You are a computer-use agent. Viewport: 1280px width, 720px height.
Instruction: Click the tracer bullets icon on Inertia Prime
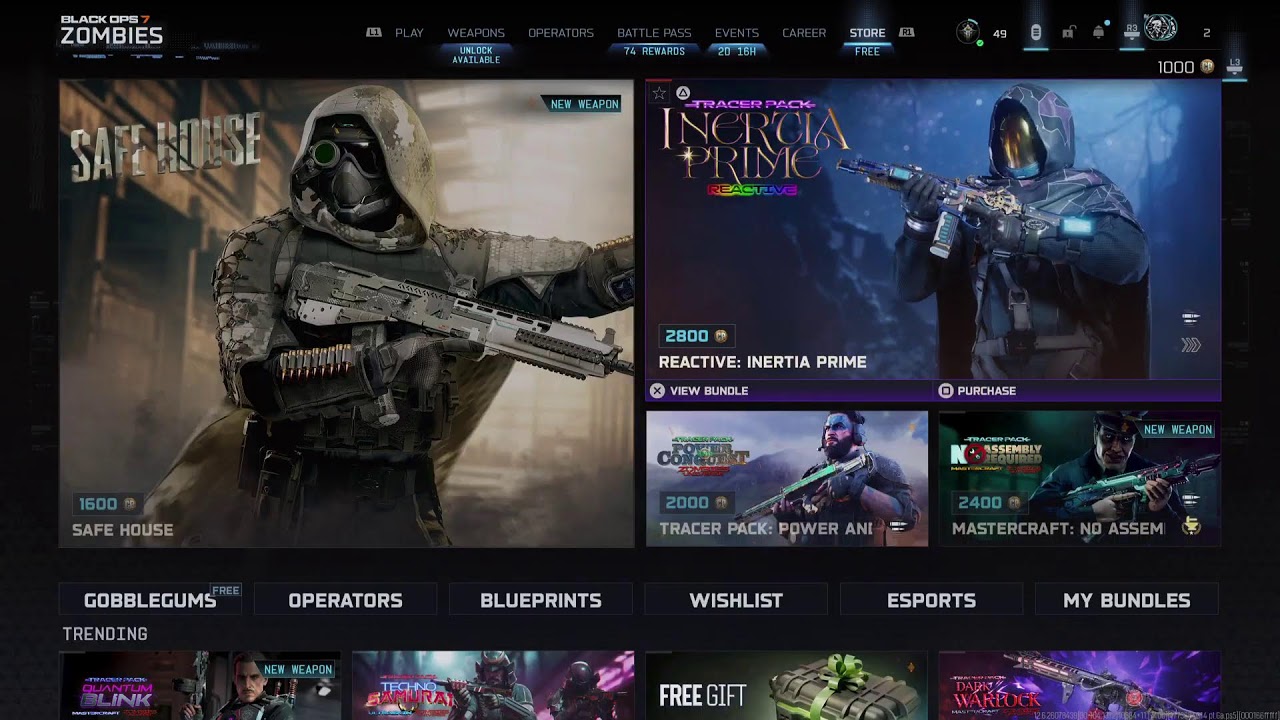pos(1190,318)
